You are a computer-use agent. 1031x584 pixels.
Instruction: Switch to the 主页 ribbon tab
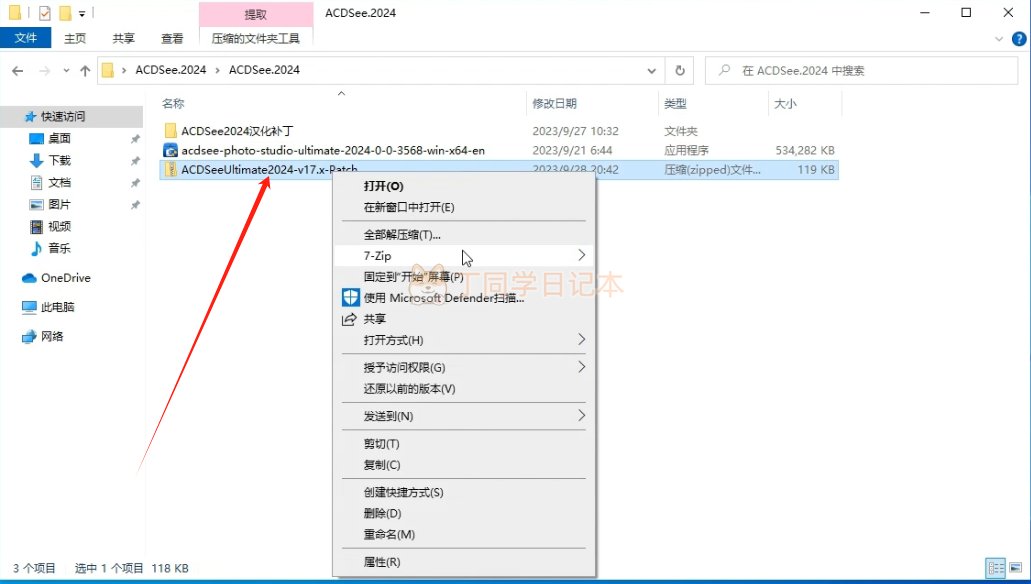point(75,38)
